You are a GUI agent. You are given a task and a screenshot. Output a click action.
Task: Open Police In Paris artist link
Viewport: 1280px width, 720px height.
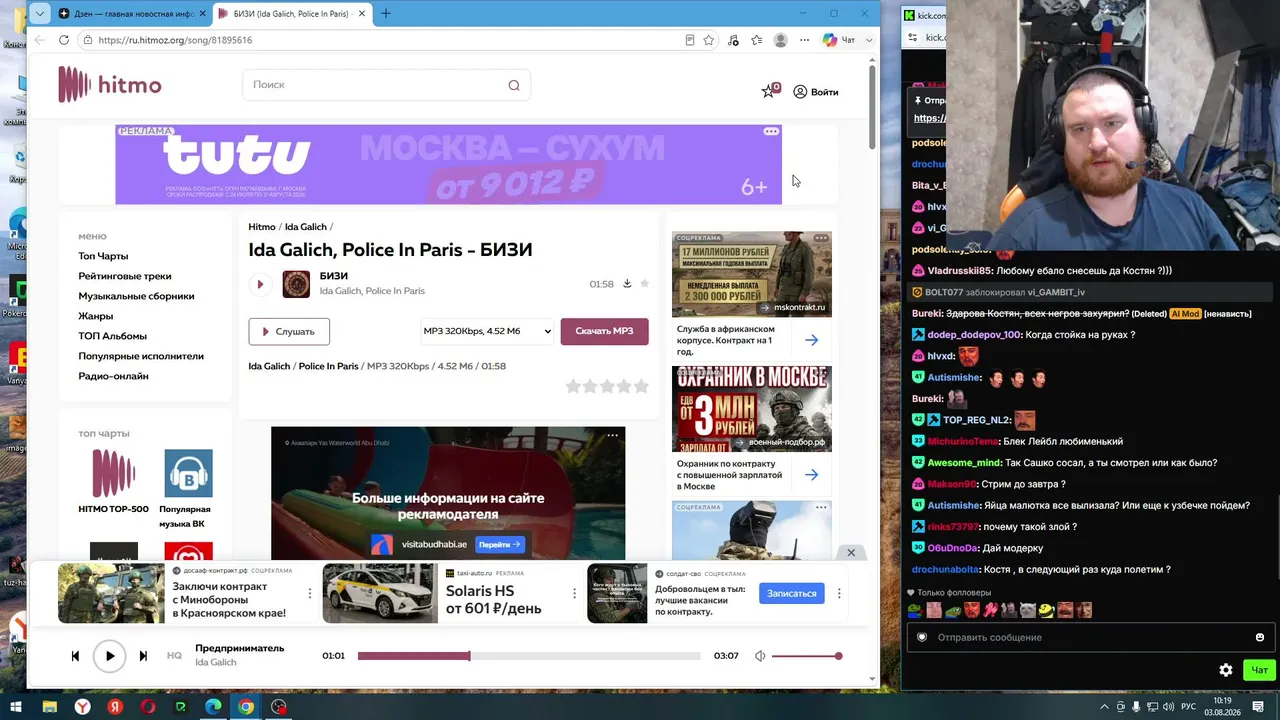pyautogui.click(x=328, y=366)
